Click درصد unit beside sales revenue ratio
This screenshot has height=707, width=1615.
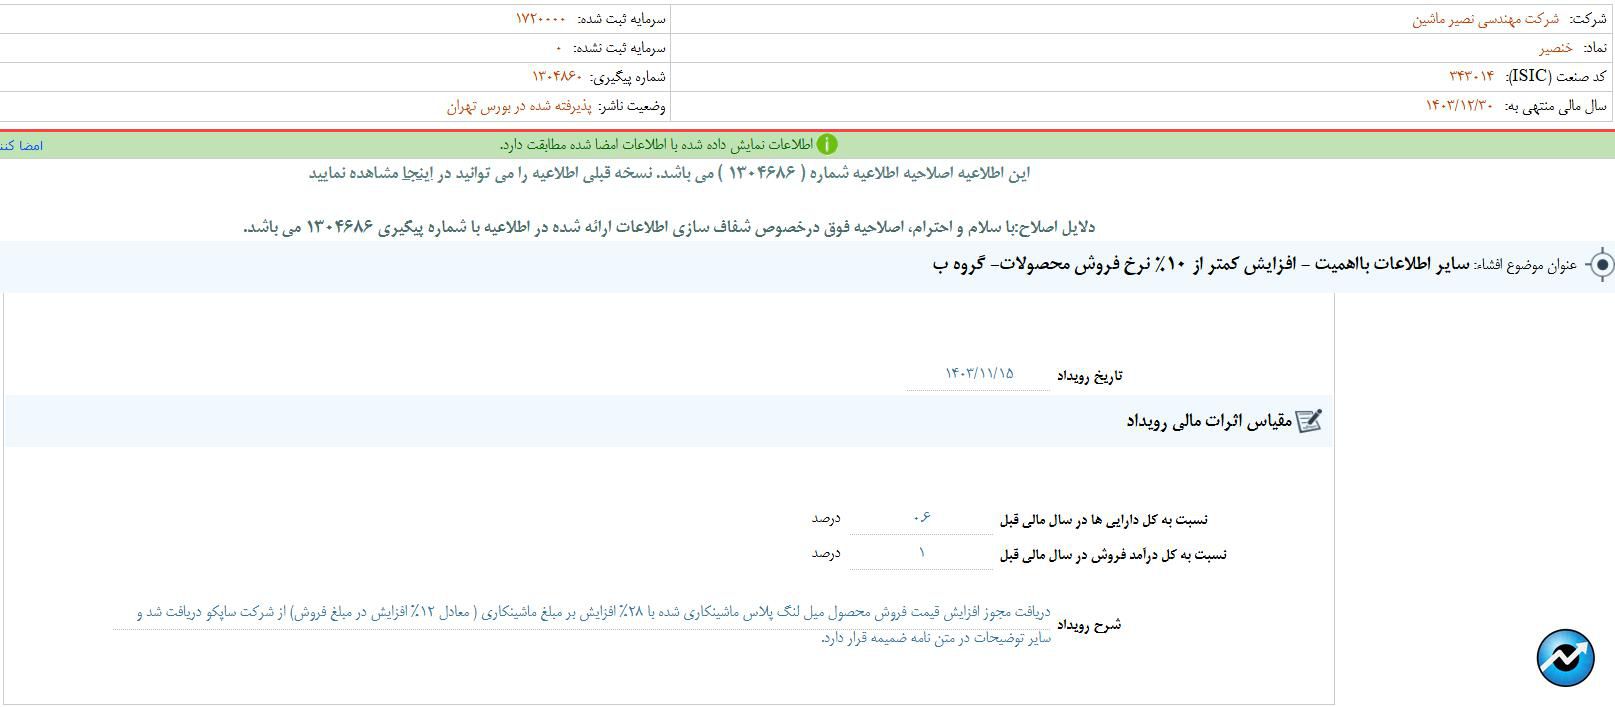pyautogui.click(x=826, y=553)
